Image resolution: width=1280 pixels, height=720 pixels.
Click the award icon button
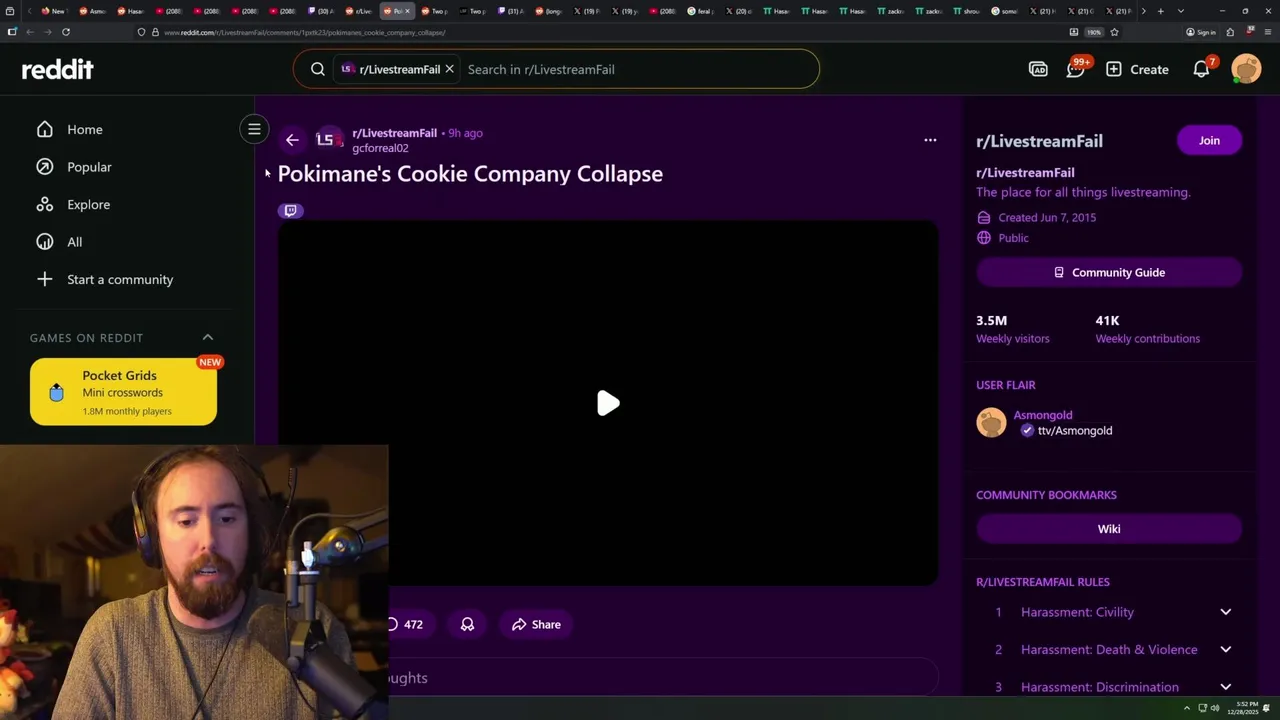pos(467,624)
